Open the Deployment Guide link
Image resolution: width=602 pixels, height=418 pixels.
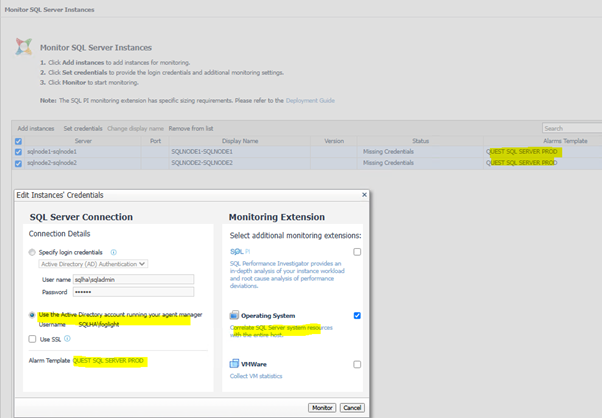tap(310, 101)
